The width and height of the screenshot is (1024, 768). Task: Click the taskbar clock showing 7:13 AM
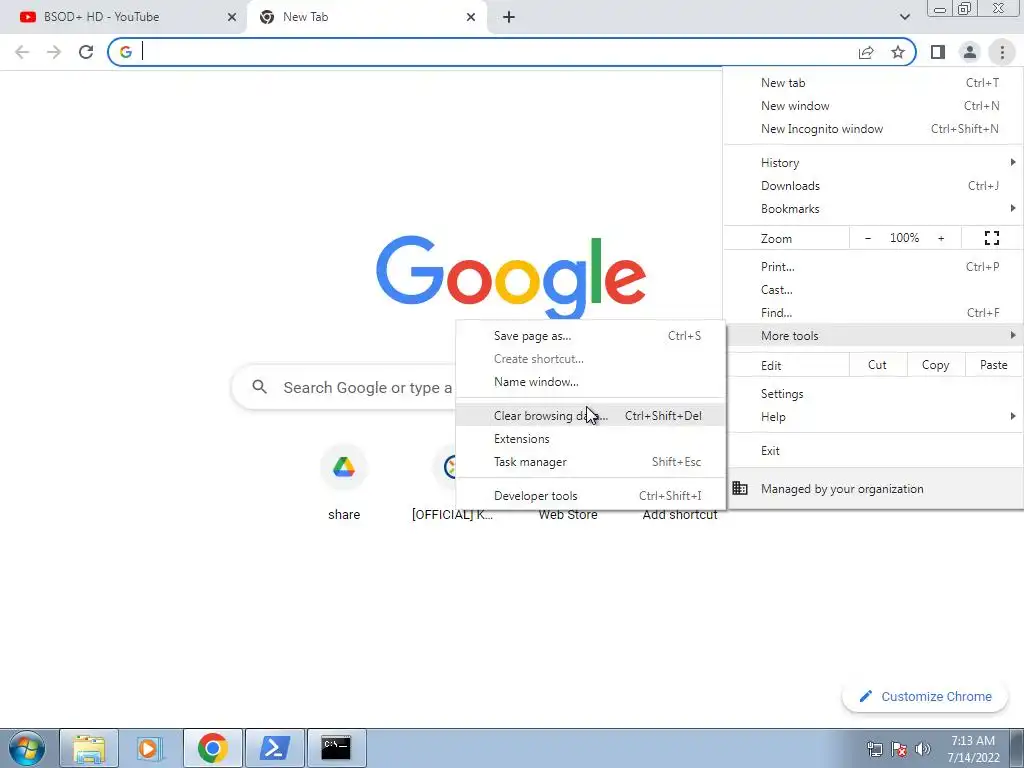tap(973, 749)
